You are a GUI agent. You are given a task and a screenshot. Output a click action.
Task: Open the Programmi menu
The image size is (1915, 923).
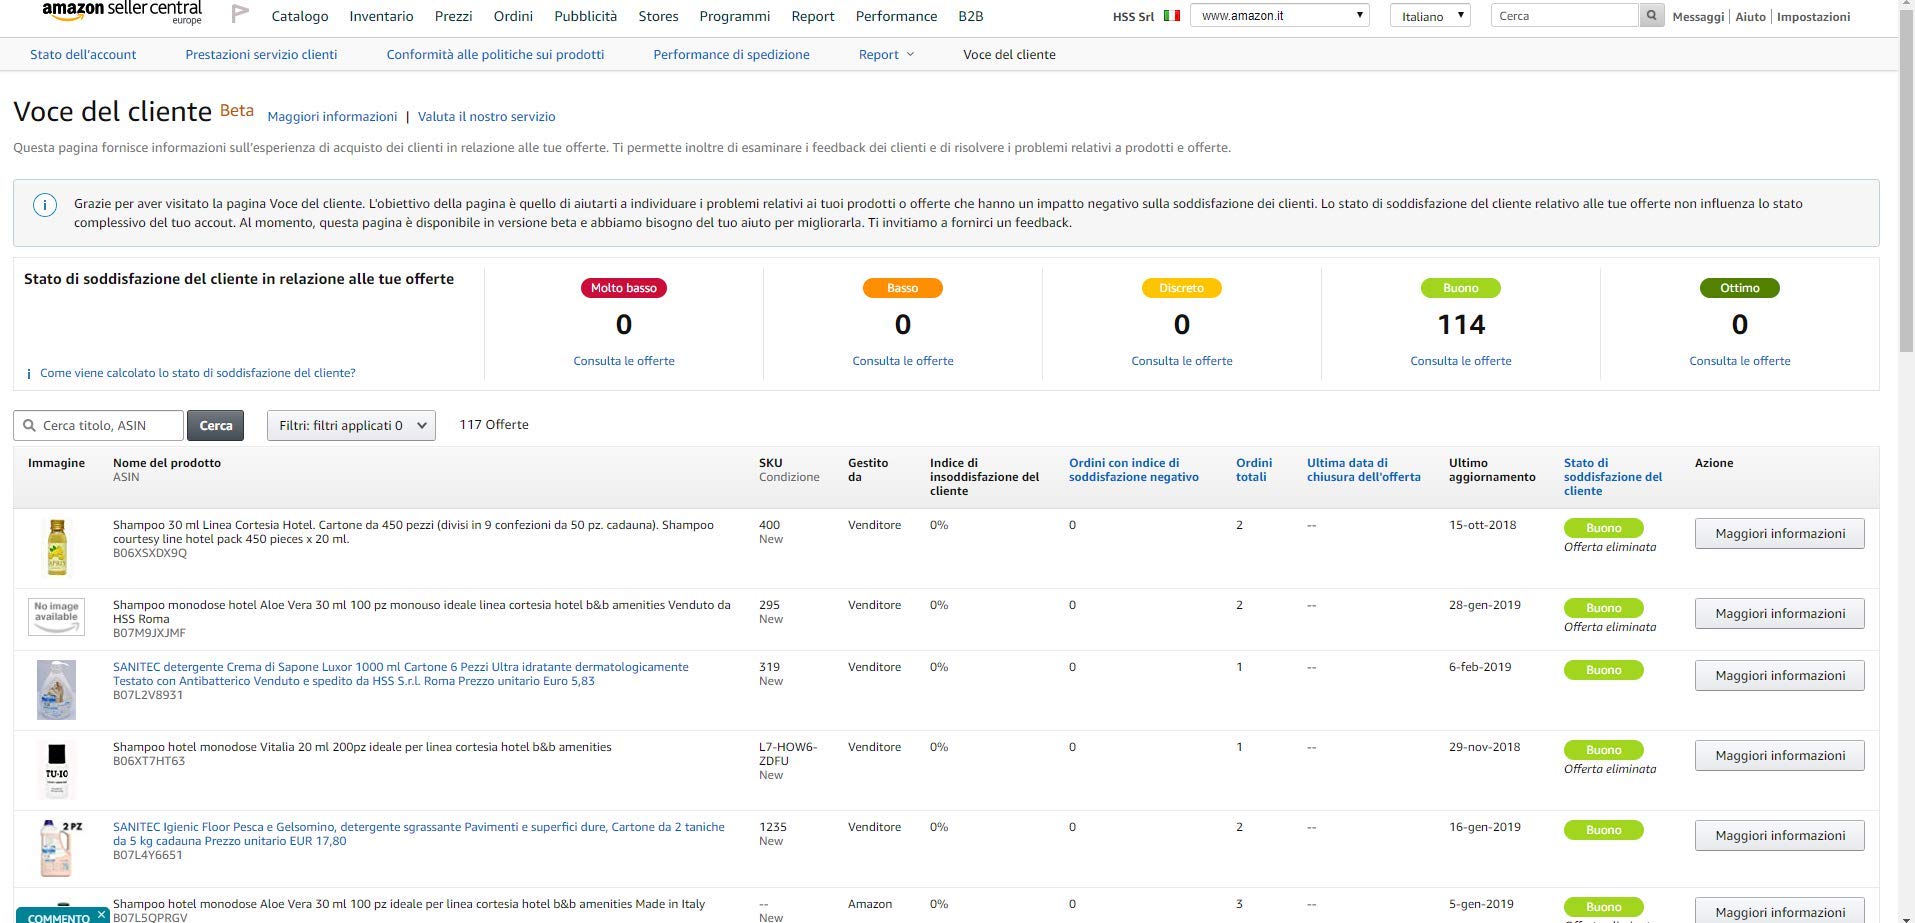[x=735, y=16]
